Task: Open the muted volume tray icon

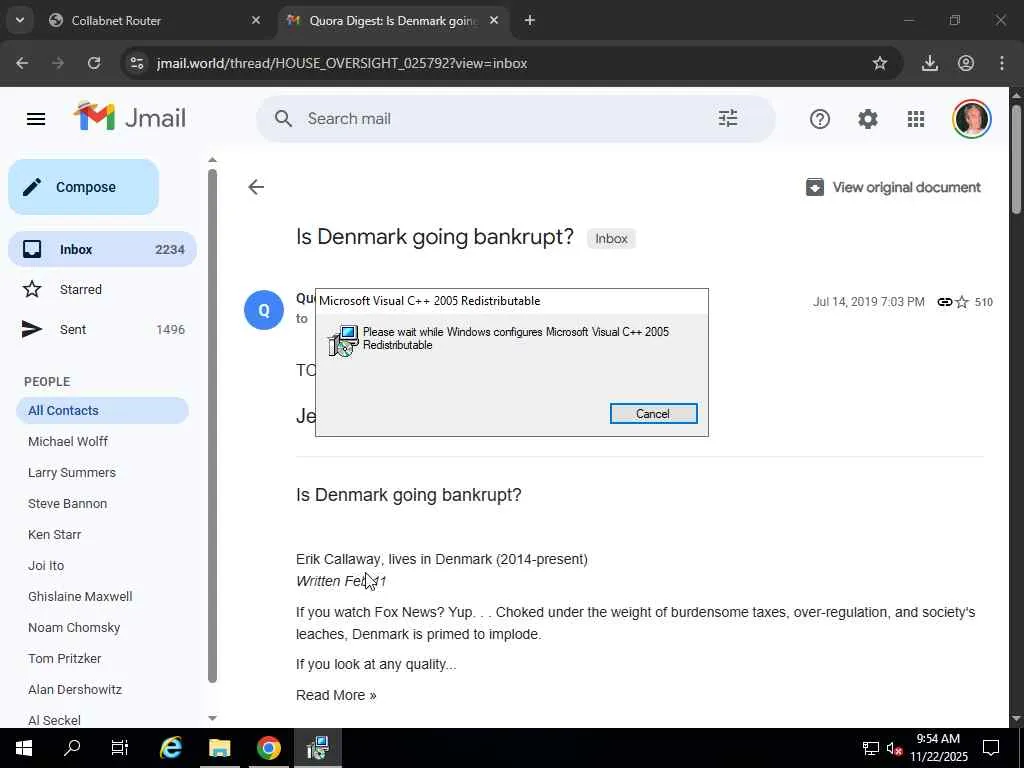Action: point(894,748)
